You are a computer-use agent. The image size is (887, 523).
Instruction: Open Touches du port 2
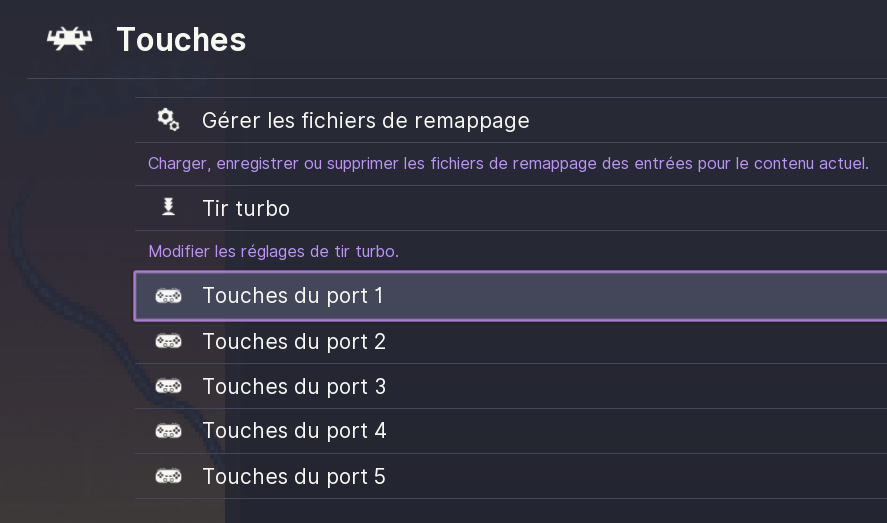coord(294,342)
